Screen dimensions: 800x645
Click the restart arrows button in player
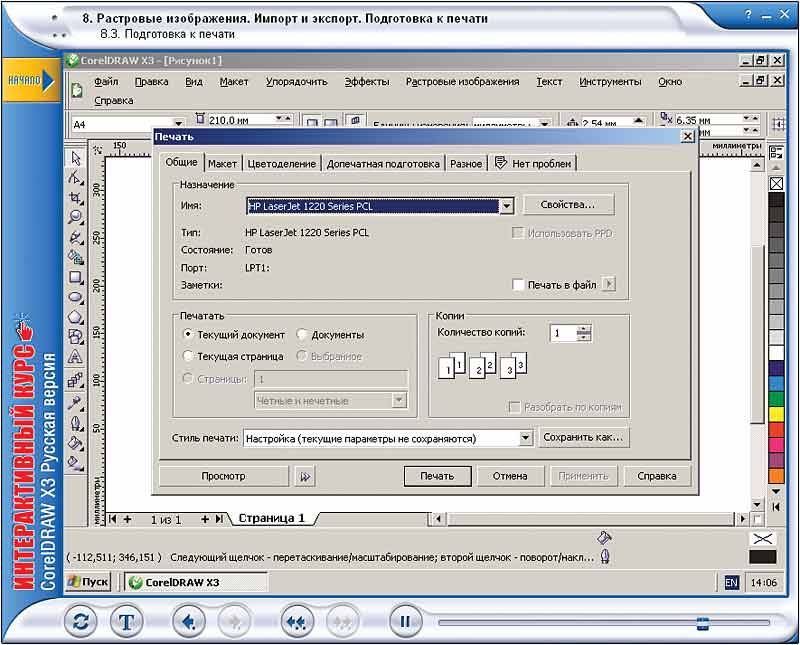tap(80, 621)
